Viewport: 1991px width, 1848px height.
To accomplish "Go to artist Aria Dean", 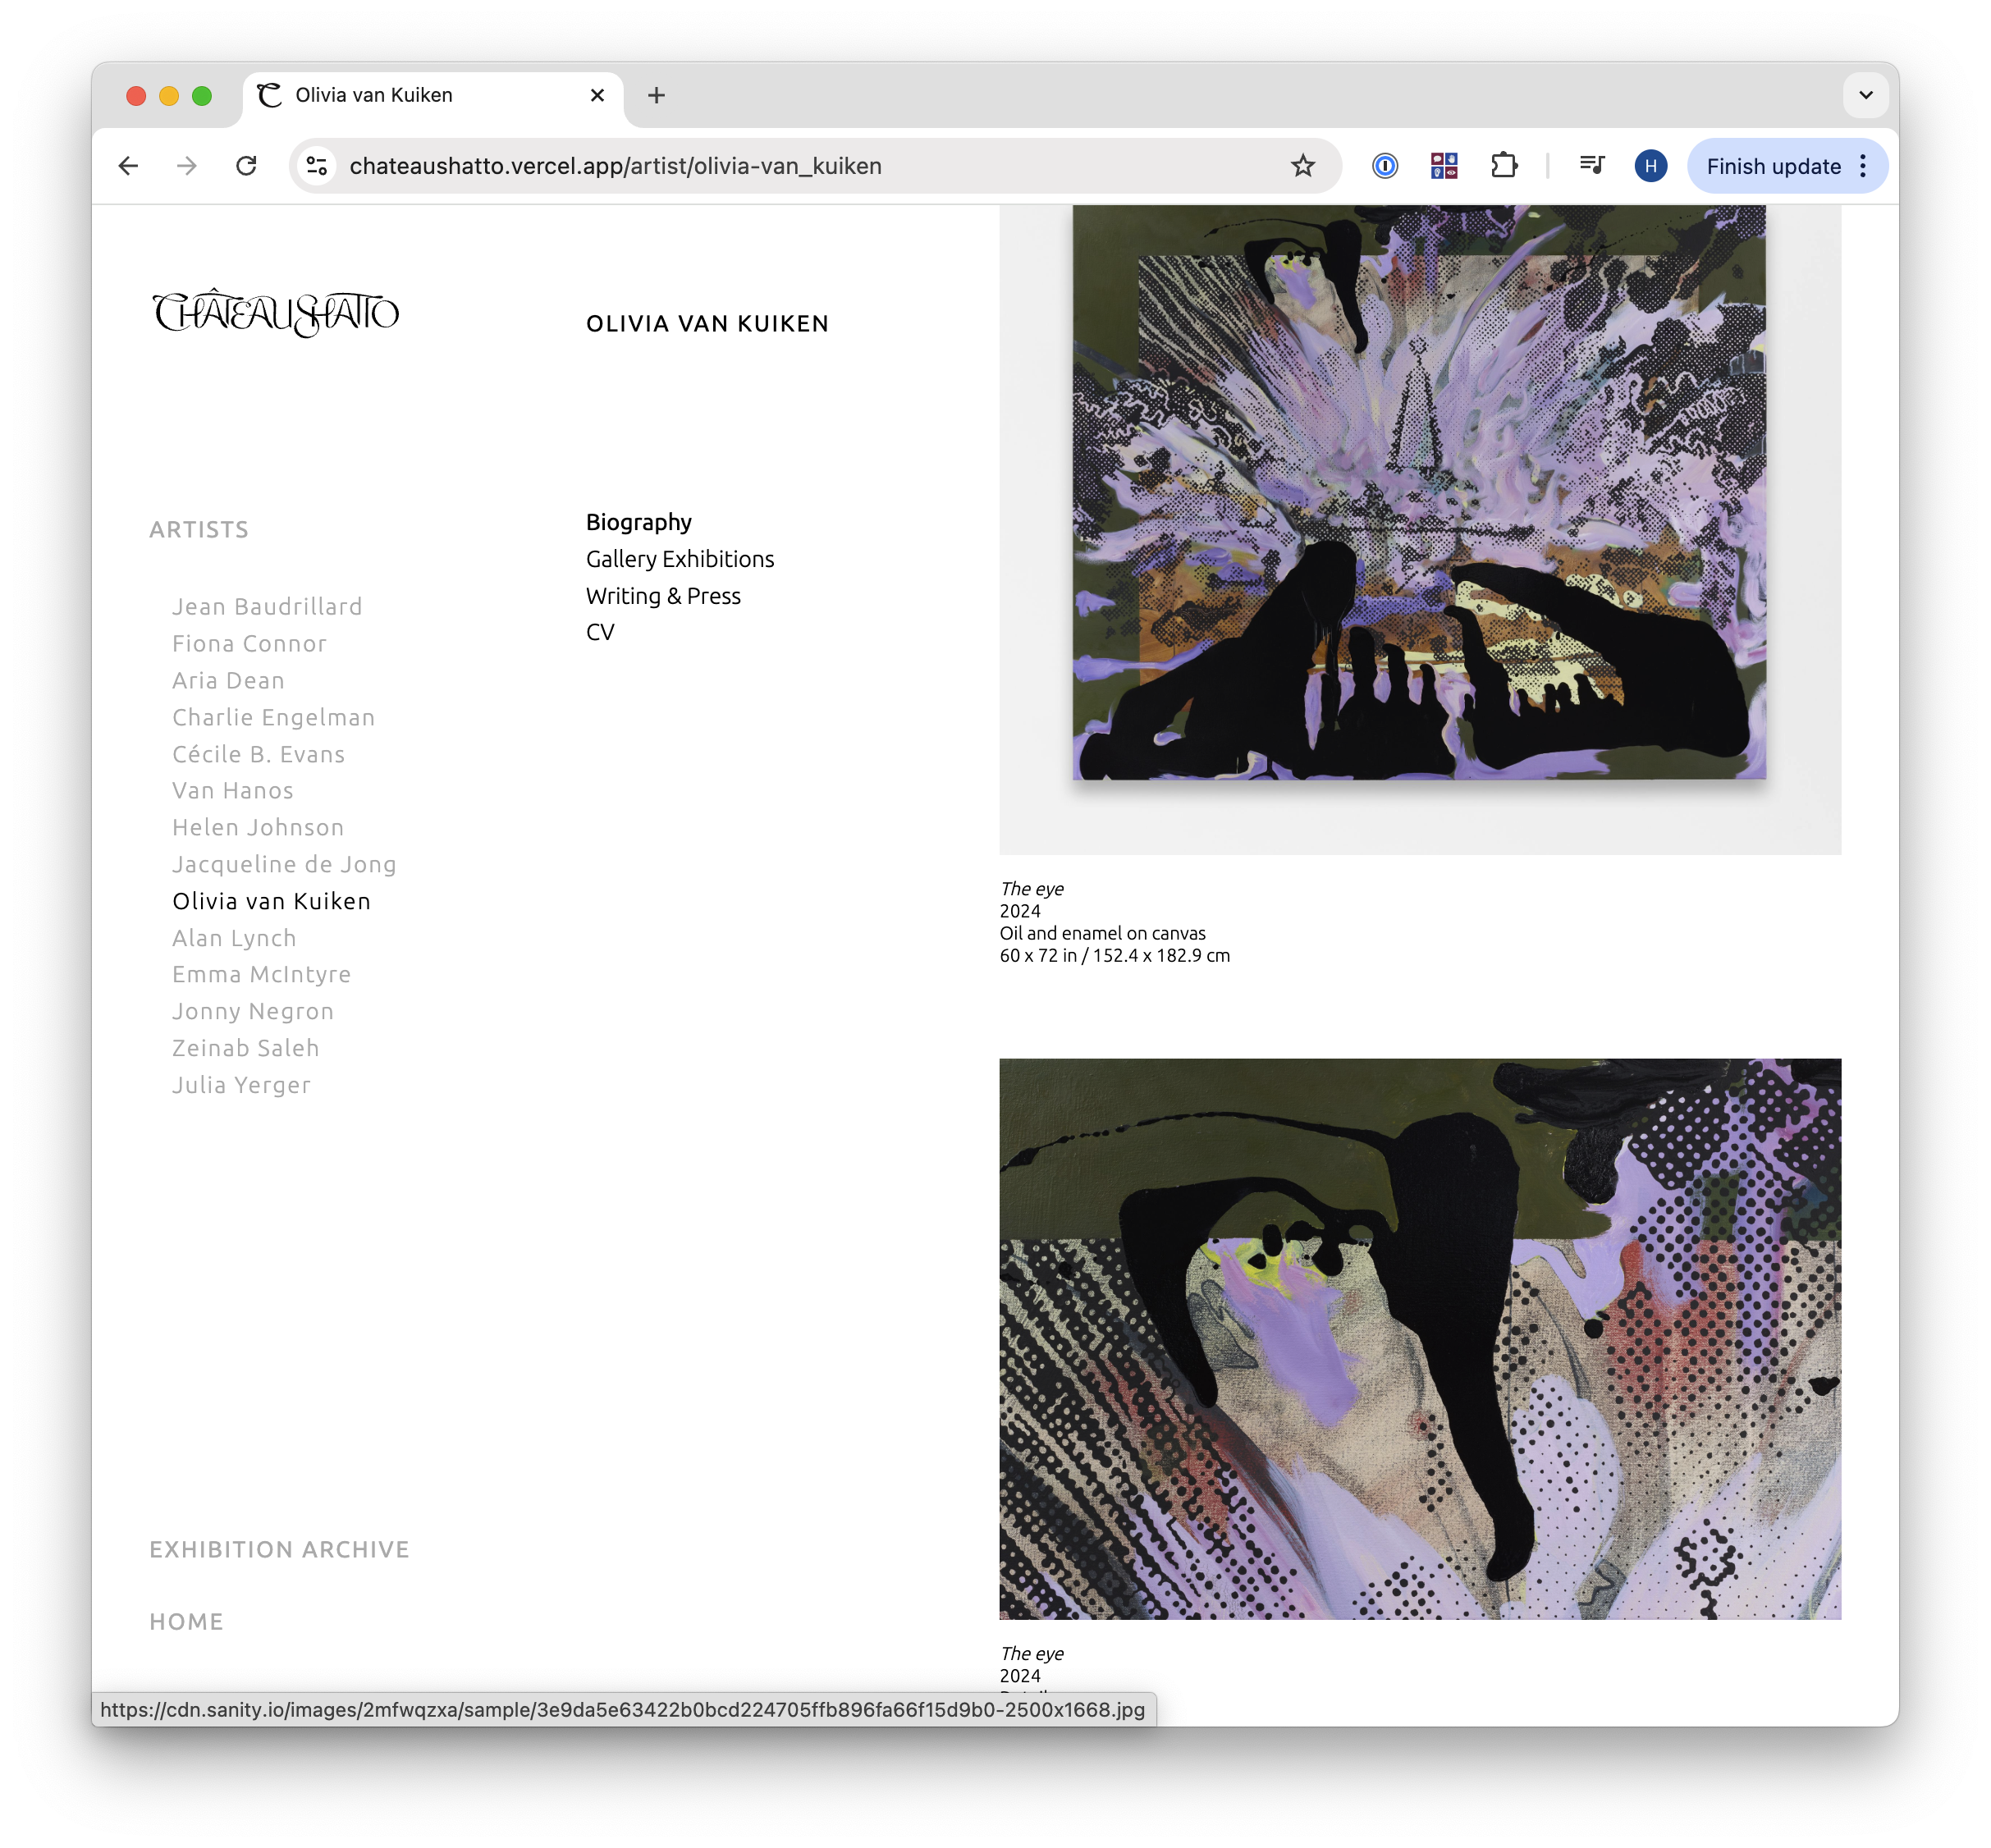I will click(228, 680).
